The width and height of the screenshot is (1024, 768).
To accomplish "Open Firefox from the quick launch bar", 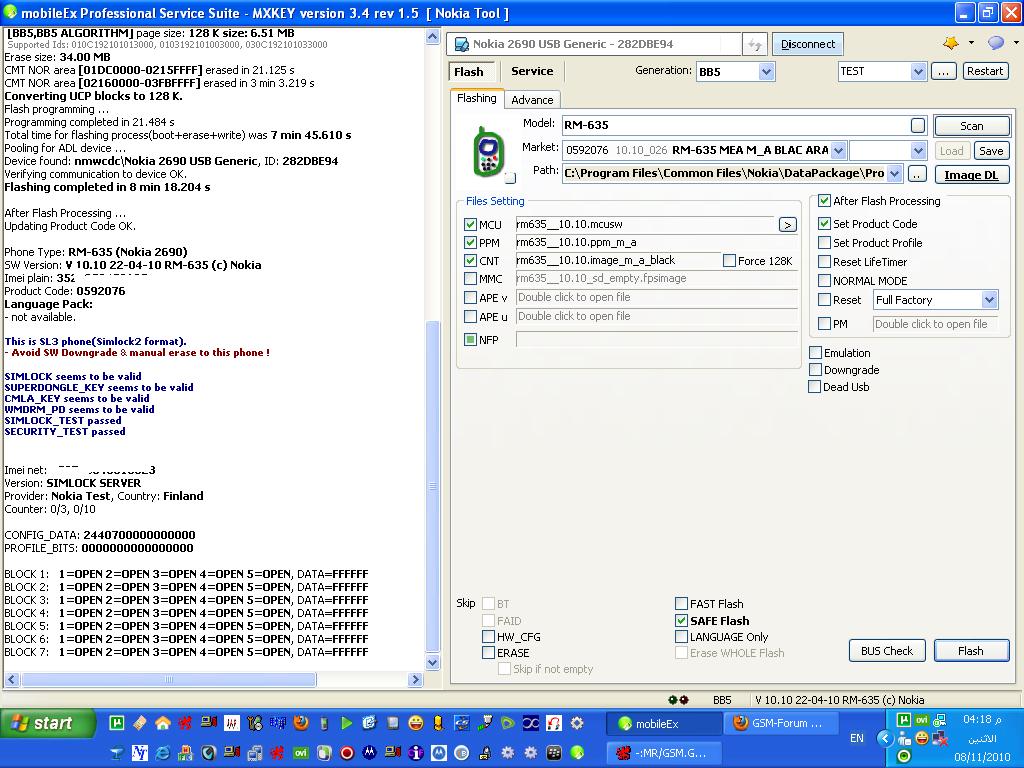I will 301,723.
